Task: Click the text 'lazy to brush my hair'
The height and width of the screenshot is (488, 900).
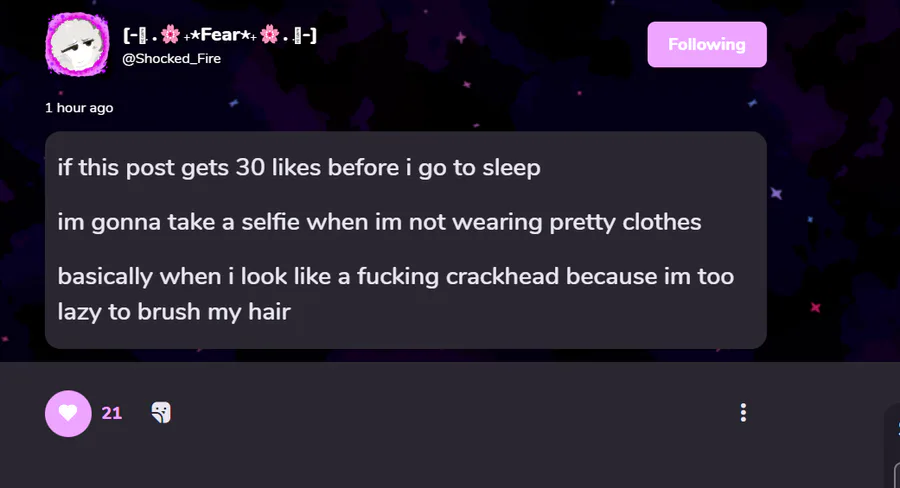Action: coord(174,312)
